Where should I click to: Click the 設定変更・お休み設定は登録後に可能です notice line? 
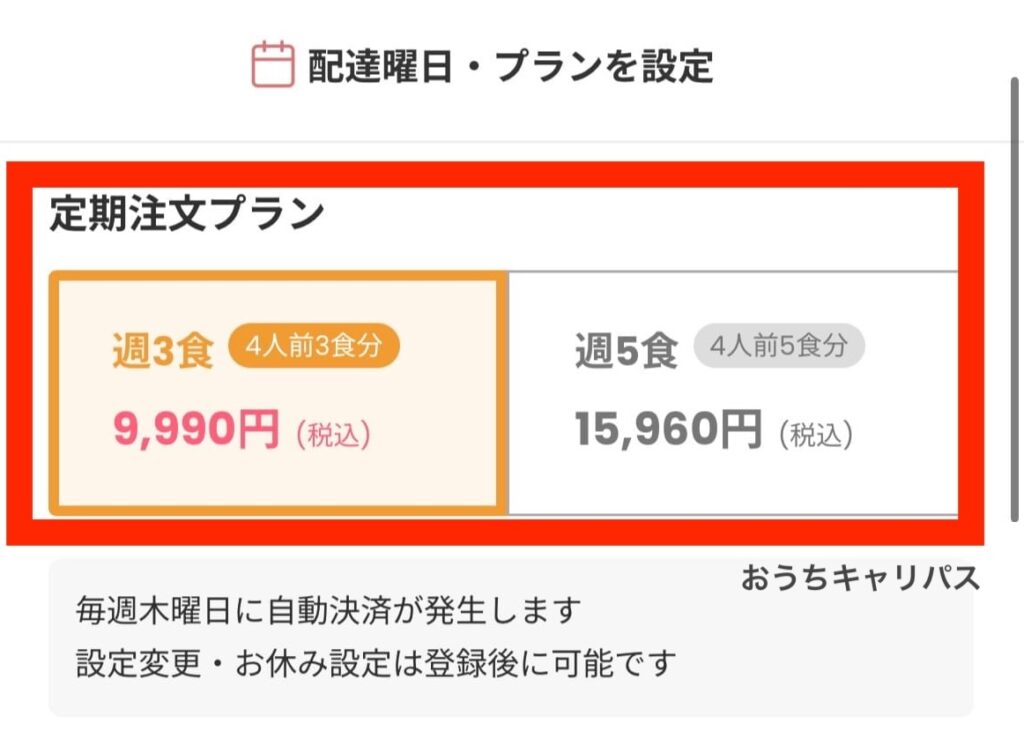(x=376, y=661)
